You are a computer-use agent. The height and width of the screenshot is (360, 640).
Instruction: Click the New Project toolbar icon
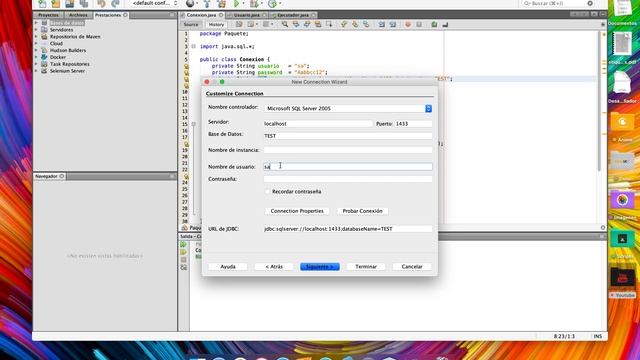(56, 4)
